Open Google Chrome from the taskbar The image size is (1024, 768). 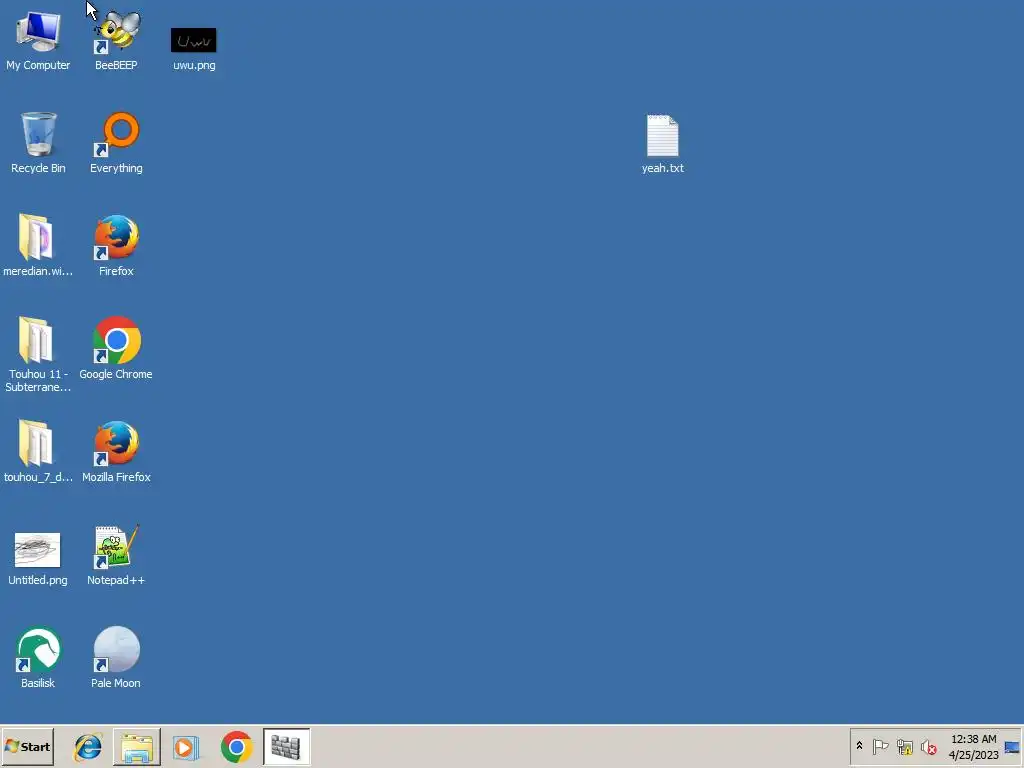coord(236,747)
